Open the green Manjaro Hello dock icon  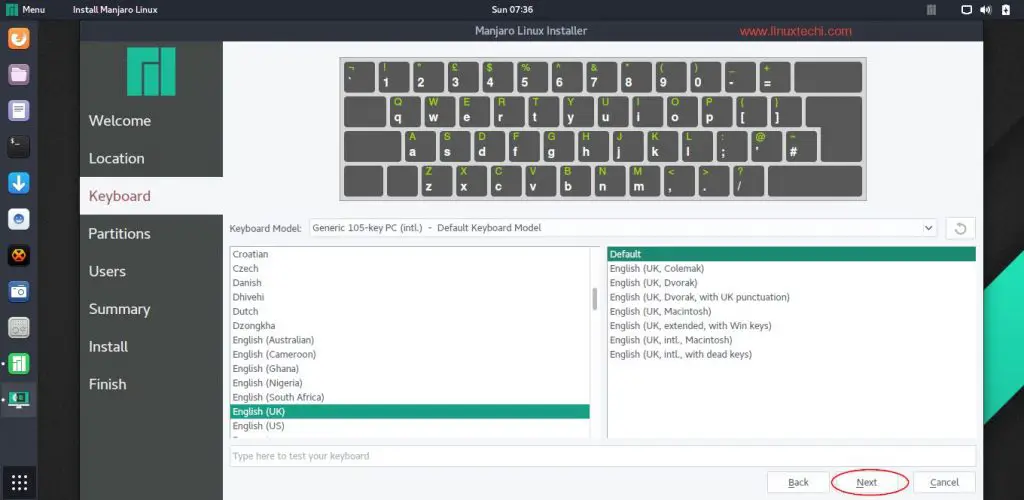click(x=18, y=364)
